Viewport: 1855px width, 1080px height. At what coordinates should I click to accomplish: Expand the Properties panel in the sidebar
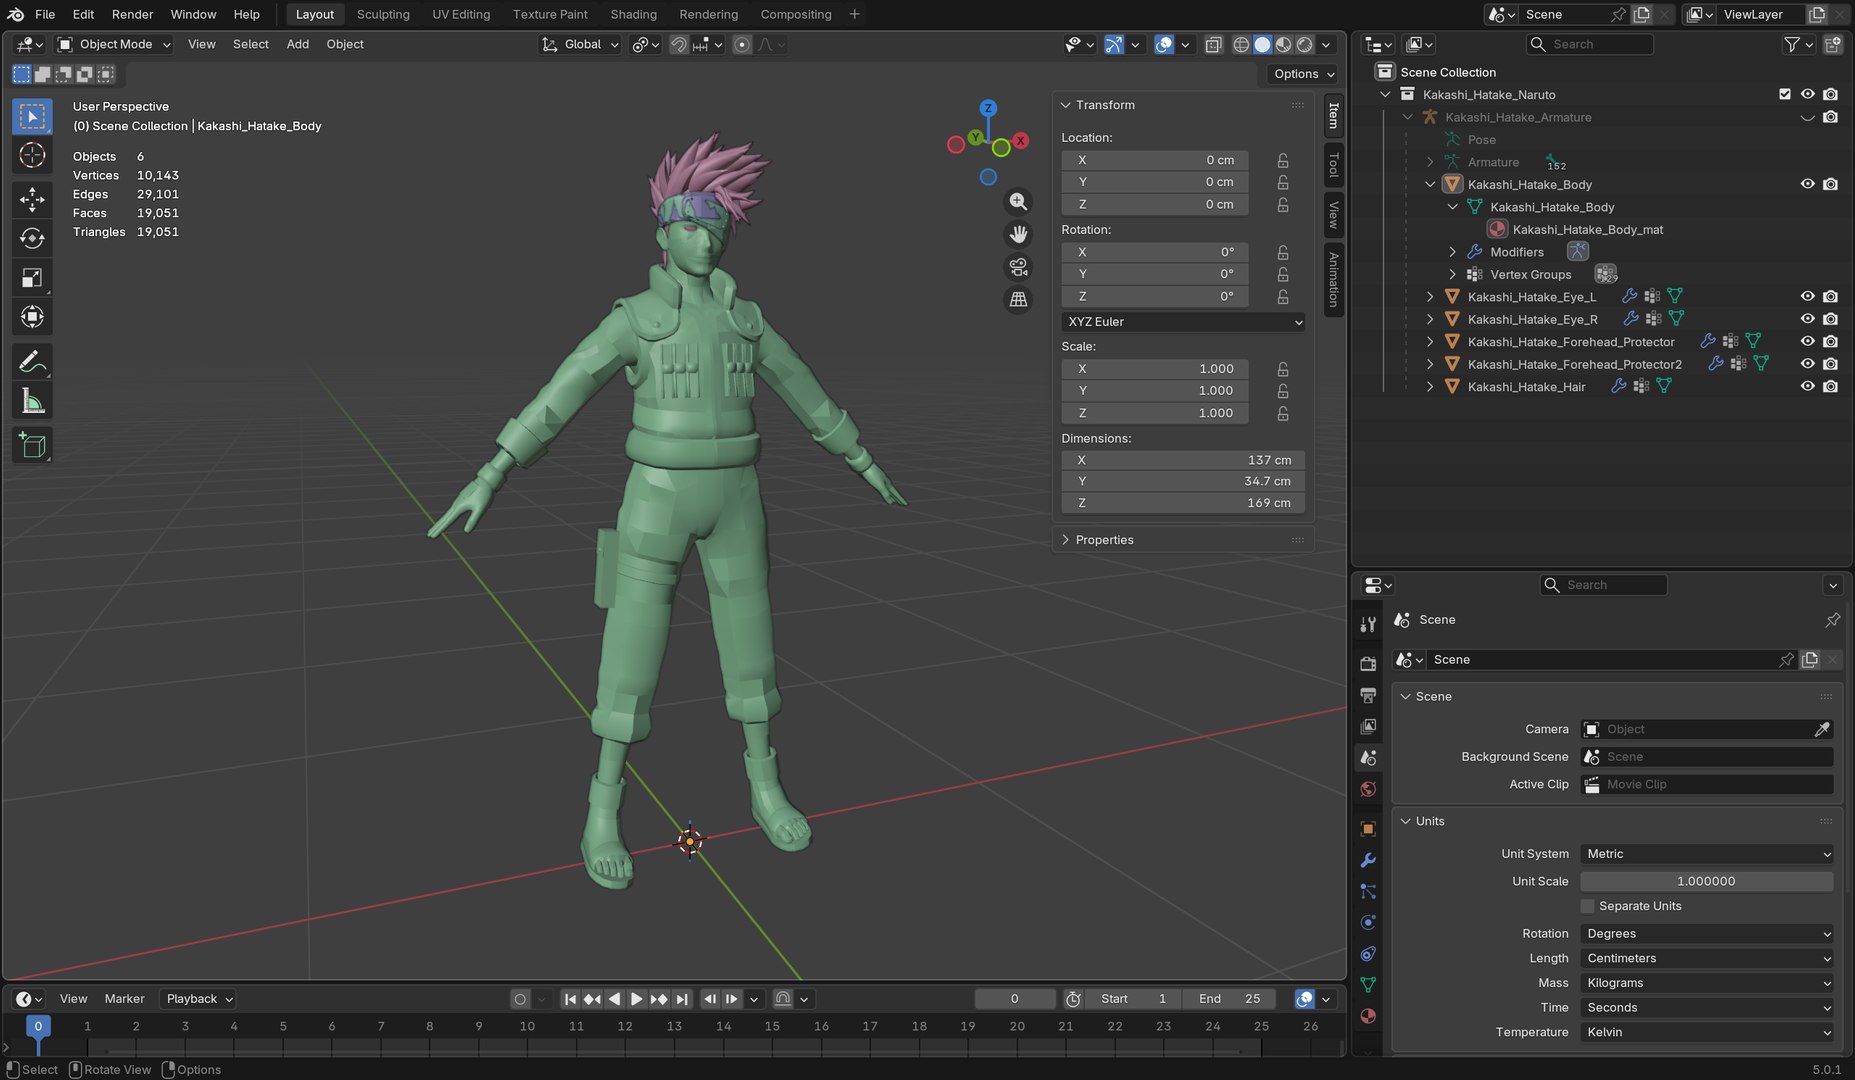(1104, 540)
